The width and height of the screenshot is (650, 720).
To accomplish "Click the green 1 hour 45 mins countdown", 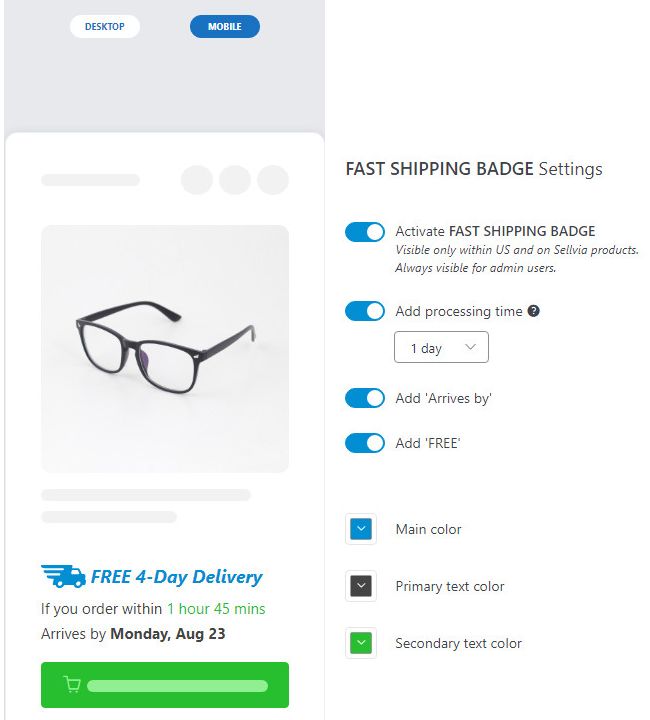I will point(216,609).
